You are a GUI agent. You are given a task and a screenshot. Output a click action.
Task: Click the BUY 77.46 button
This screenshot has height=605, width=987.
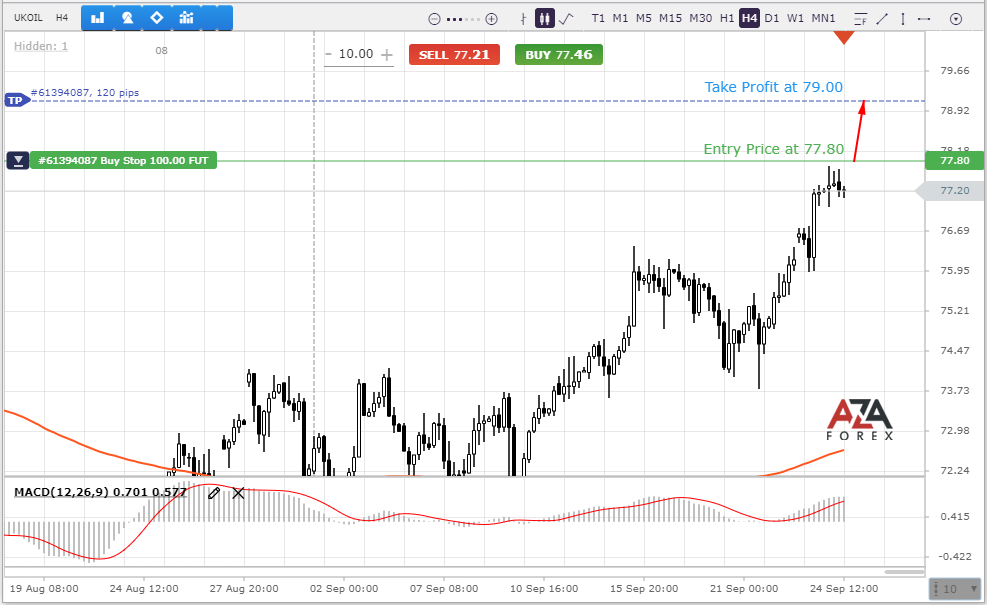pyautogui.click(x=558, y=55)
